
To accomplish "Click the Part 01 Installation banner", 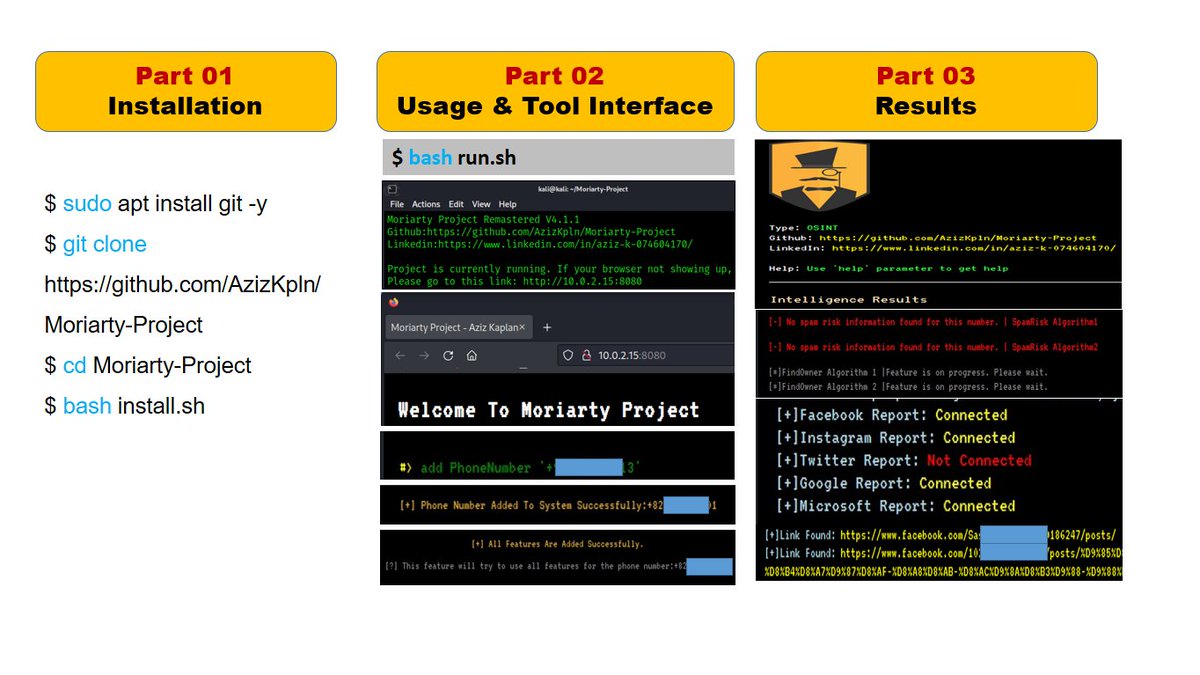I will tap(186, 91).
